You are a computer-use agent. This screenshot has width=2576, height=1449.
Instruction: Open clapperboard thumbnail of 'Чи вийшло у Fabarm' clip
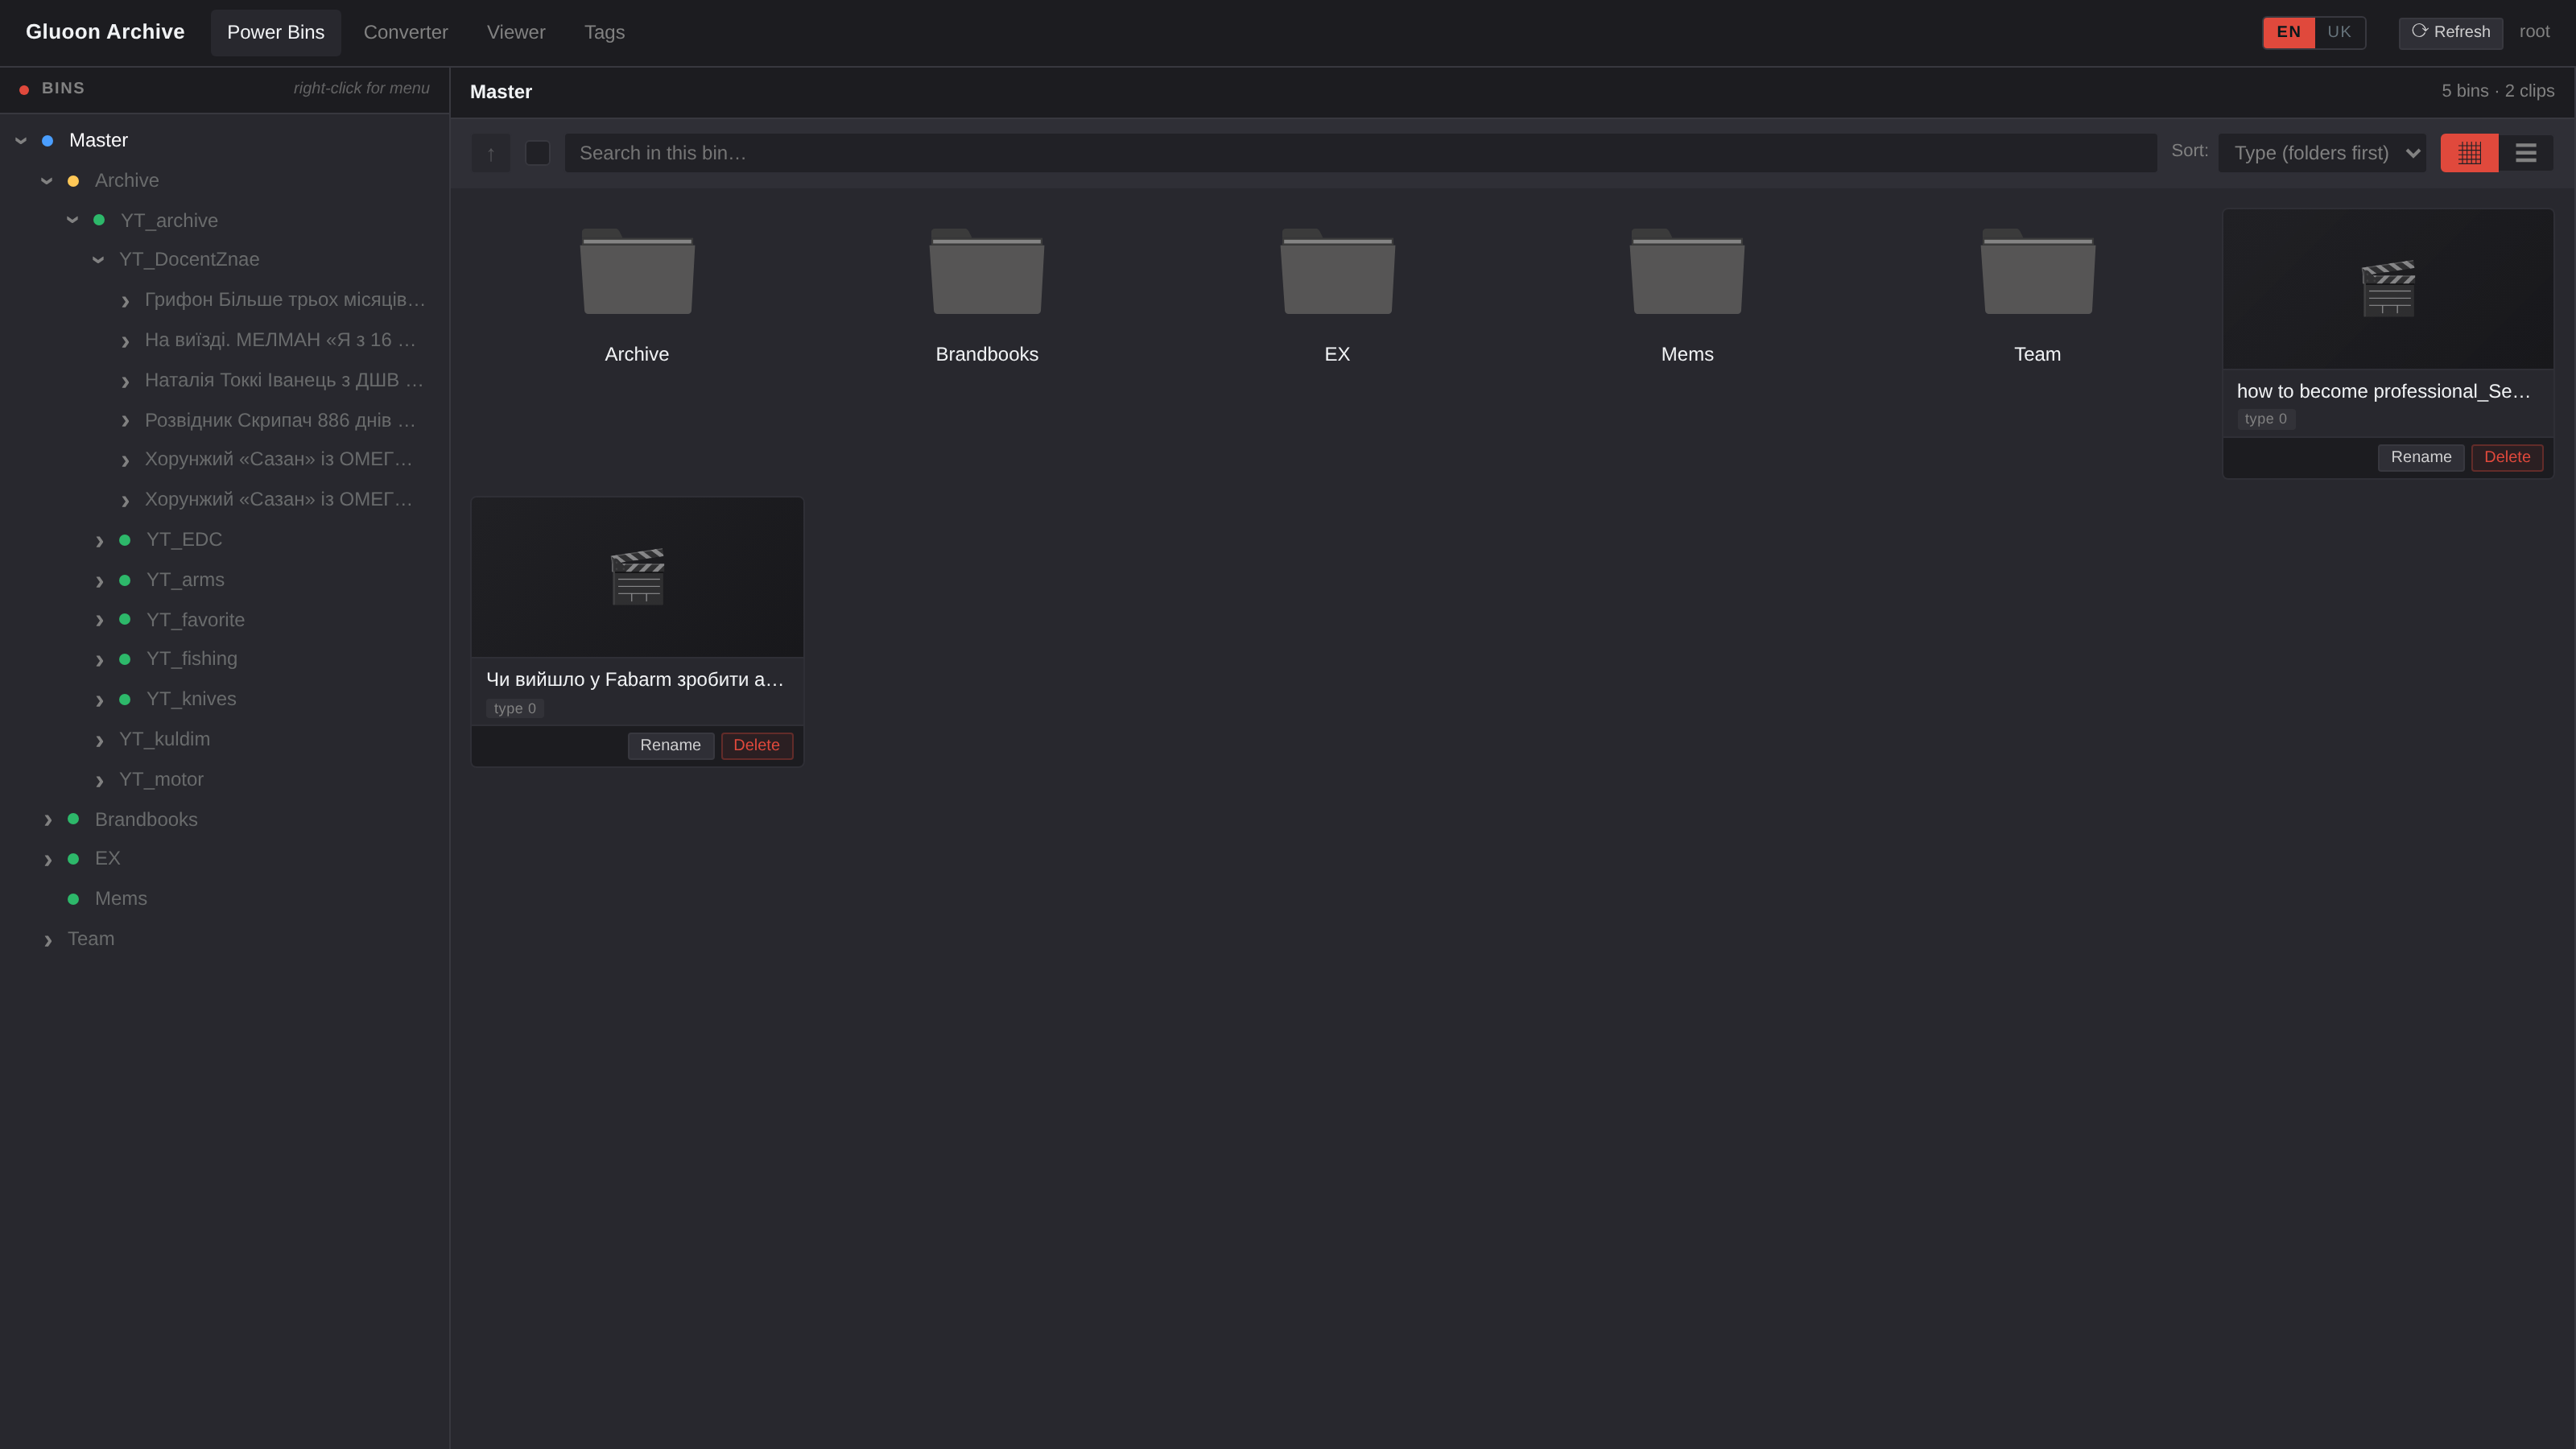point(637,577)
